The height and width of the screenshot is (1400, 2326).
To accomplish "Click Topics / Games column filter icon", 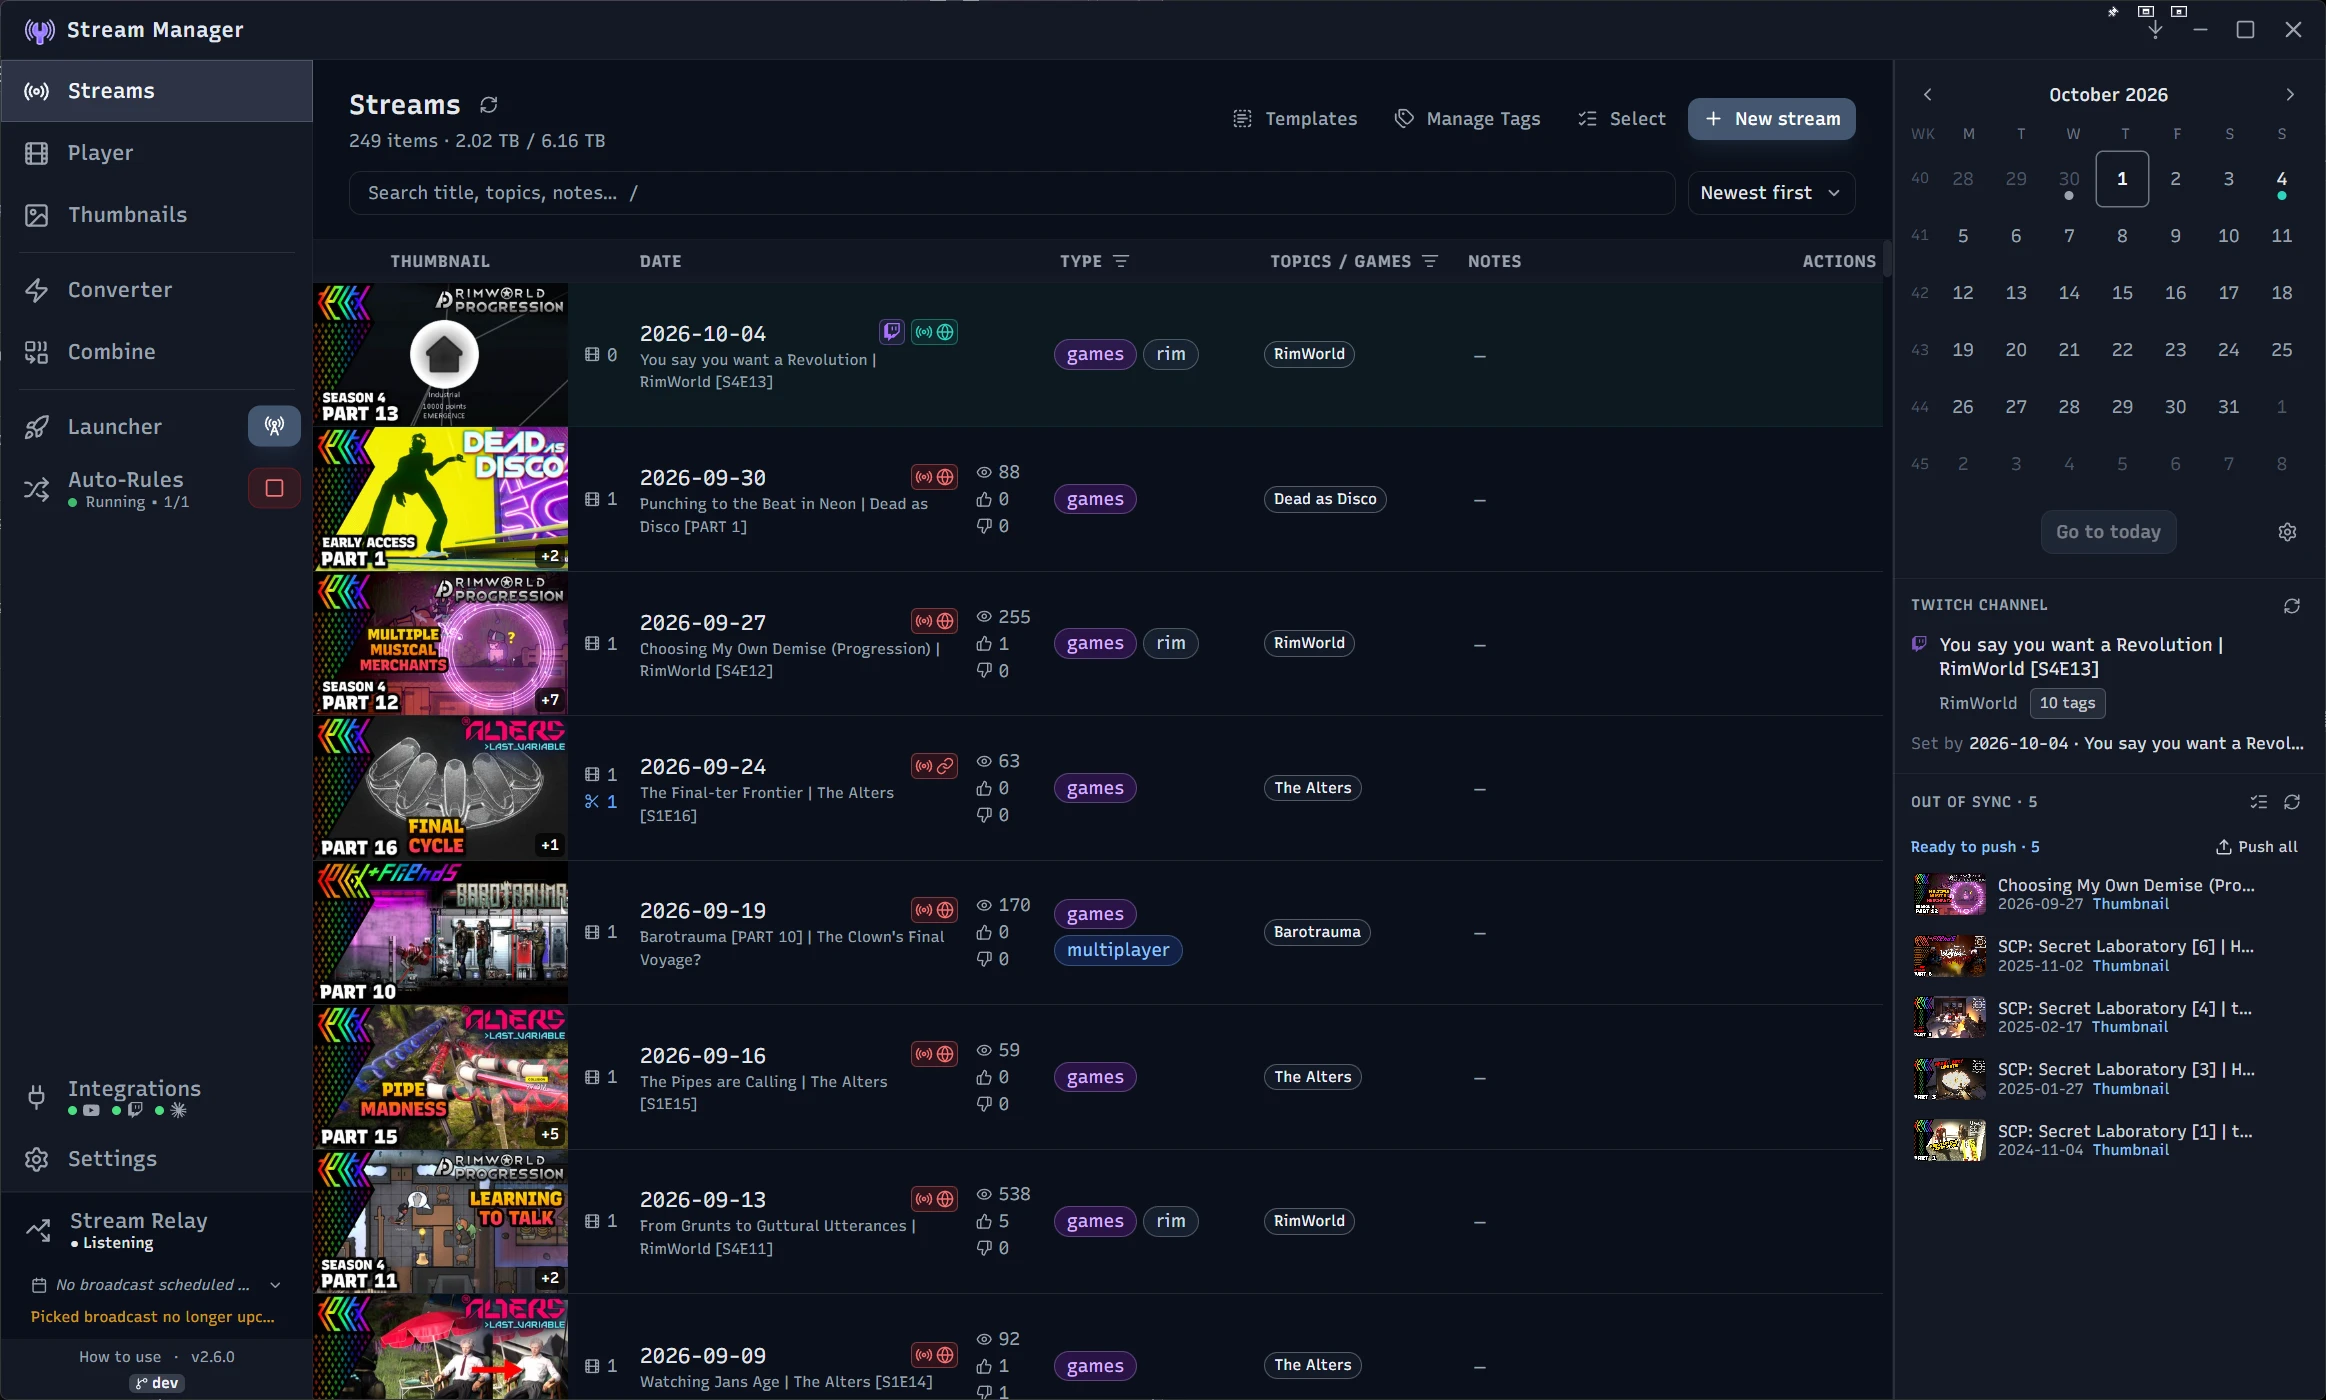I will (x=1430, y=261).
